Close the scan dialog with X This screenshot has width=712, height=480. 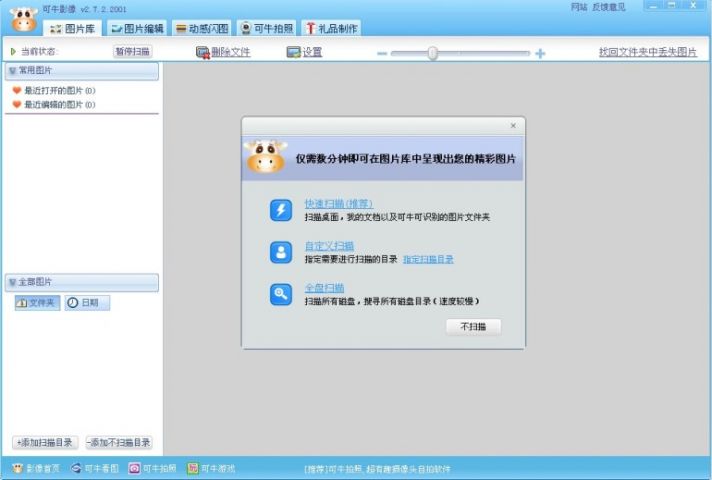(x=513, y=126)
